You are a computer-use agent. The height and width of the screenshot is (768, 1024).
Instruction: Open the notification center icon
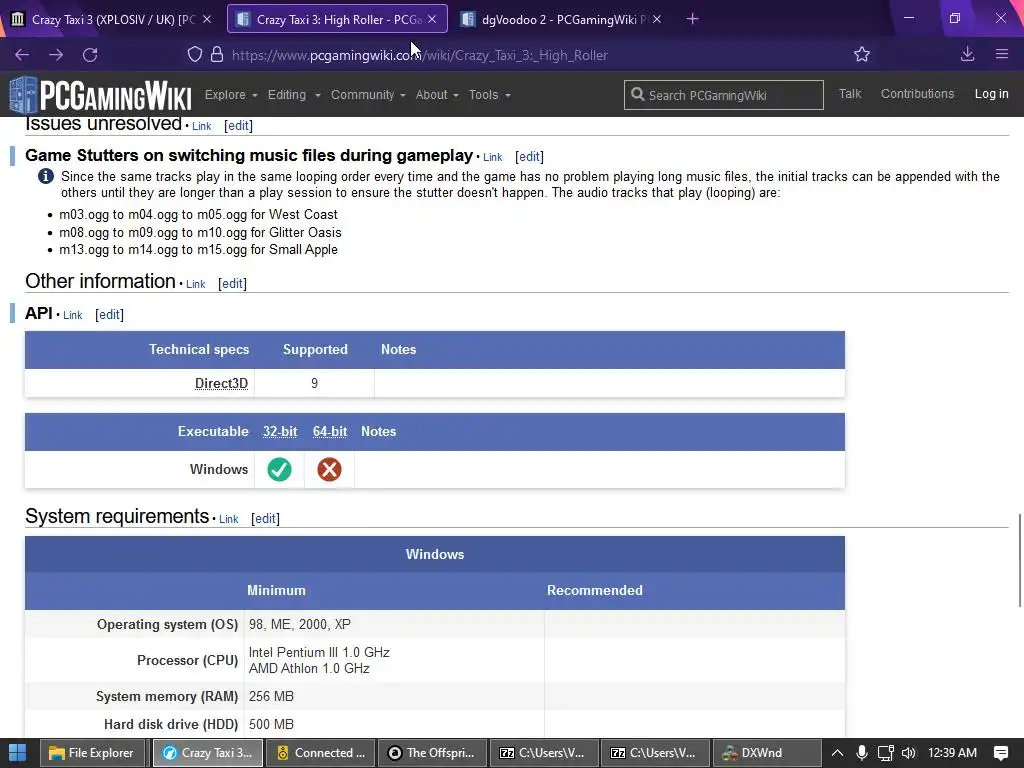pos(1000,753)
